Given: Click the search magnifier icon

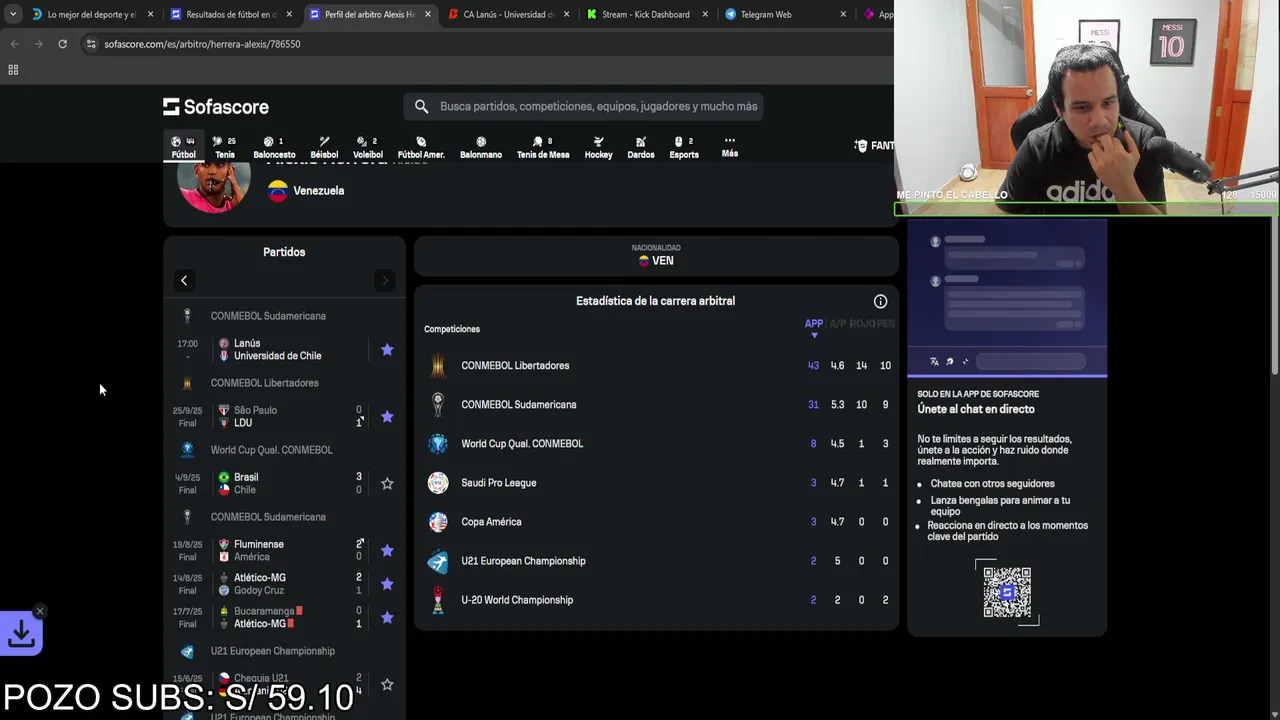Looking at the screenshot, I should coord(421,106).
